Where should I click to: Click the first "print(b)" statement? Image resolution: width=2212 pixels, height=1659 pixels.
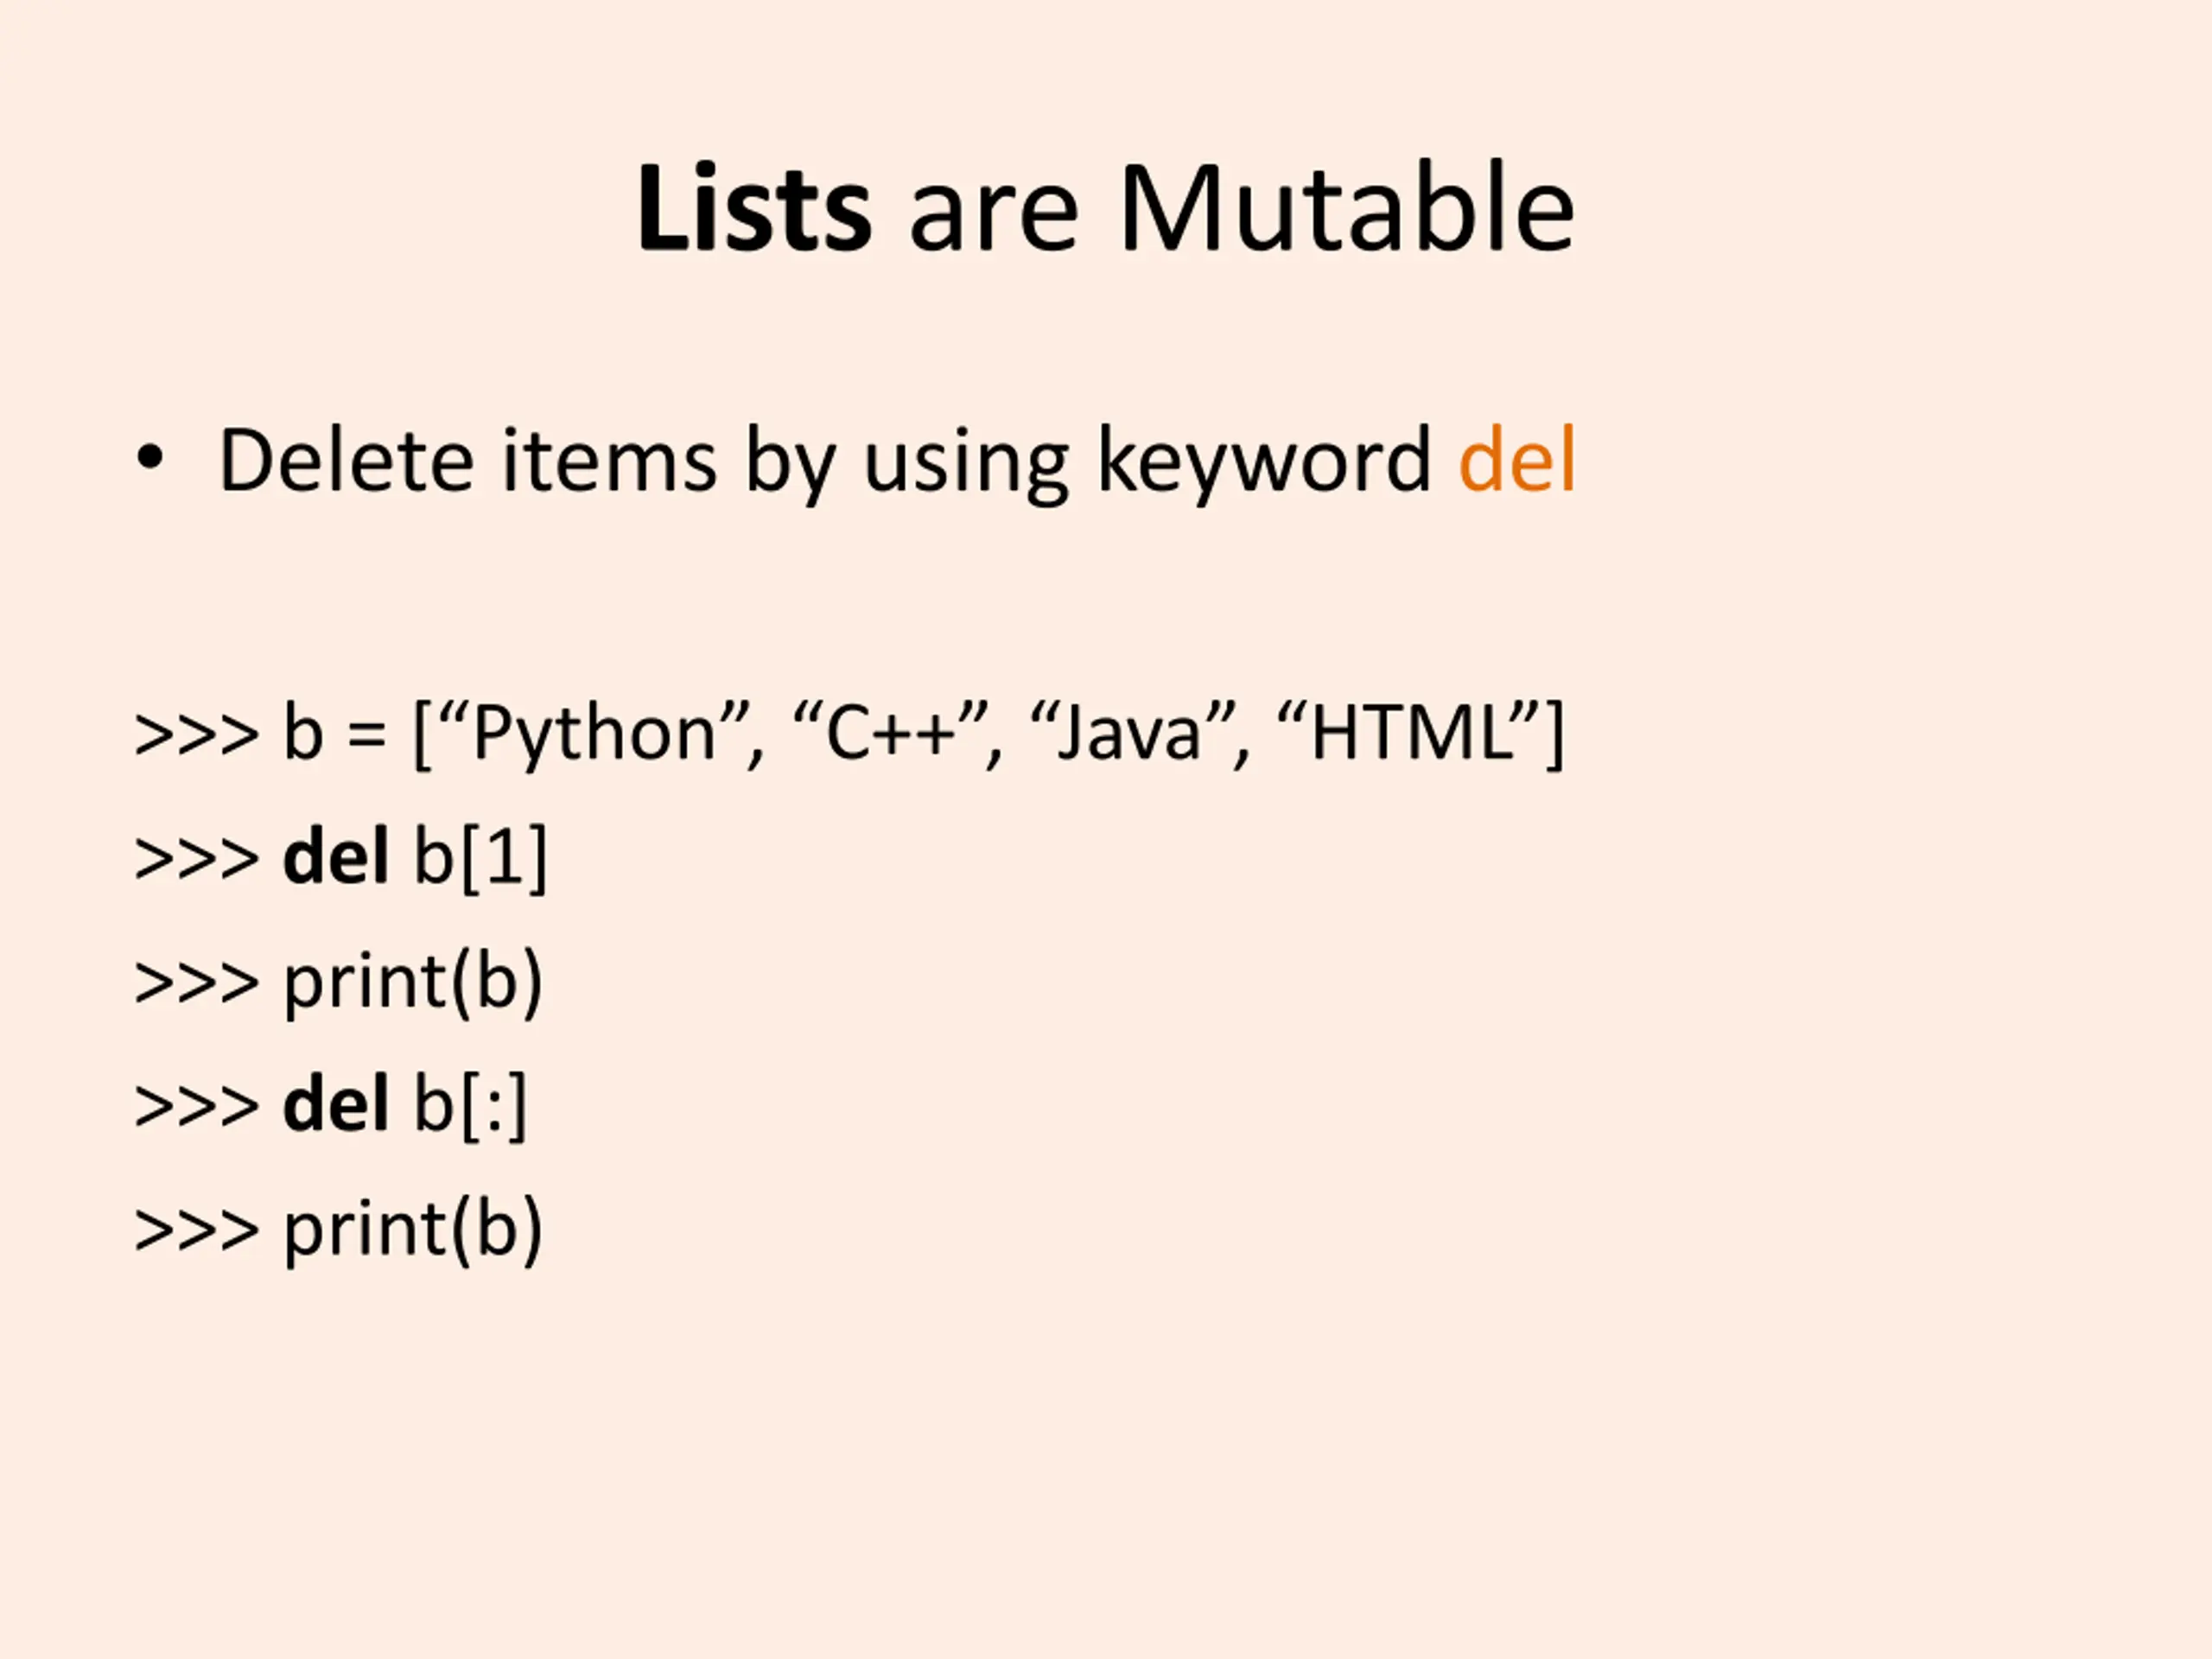tap(413, 982)
